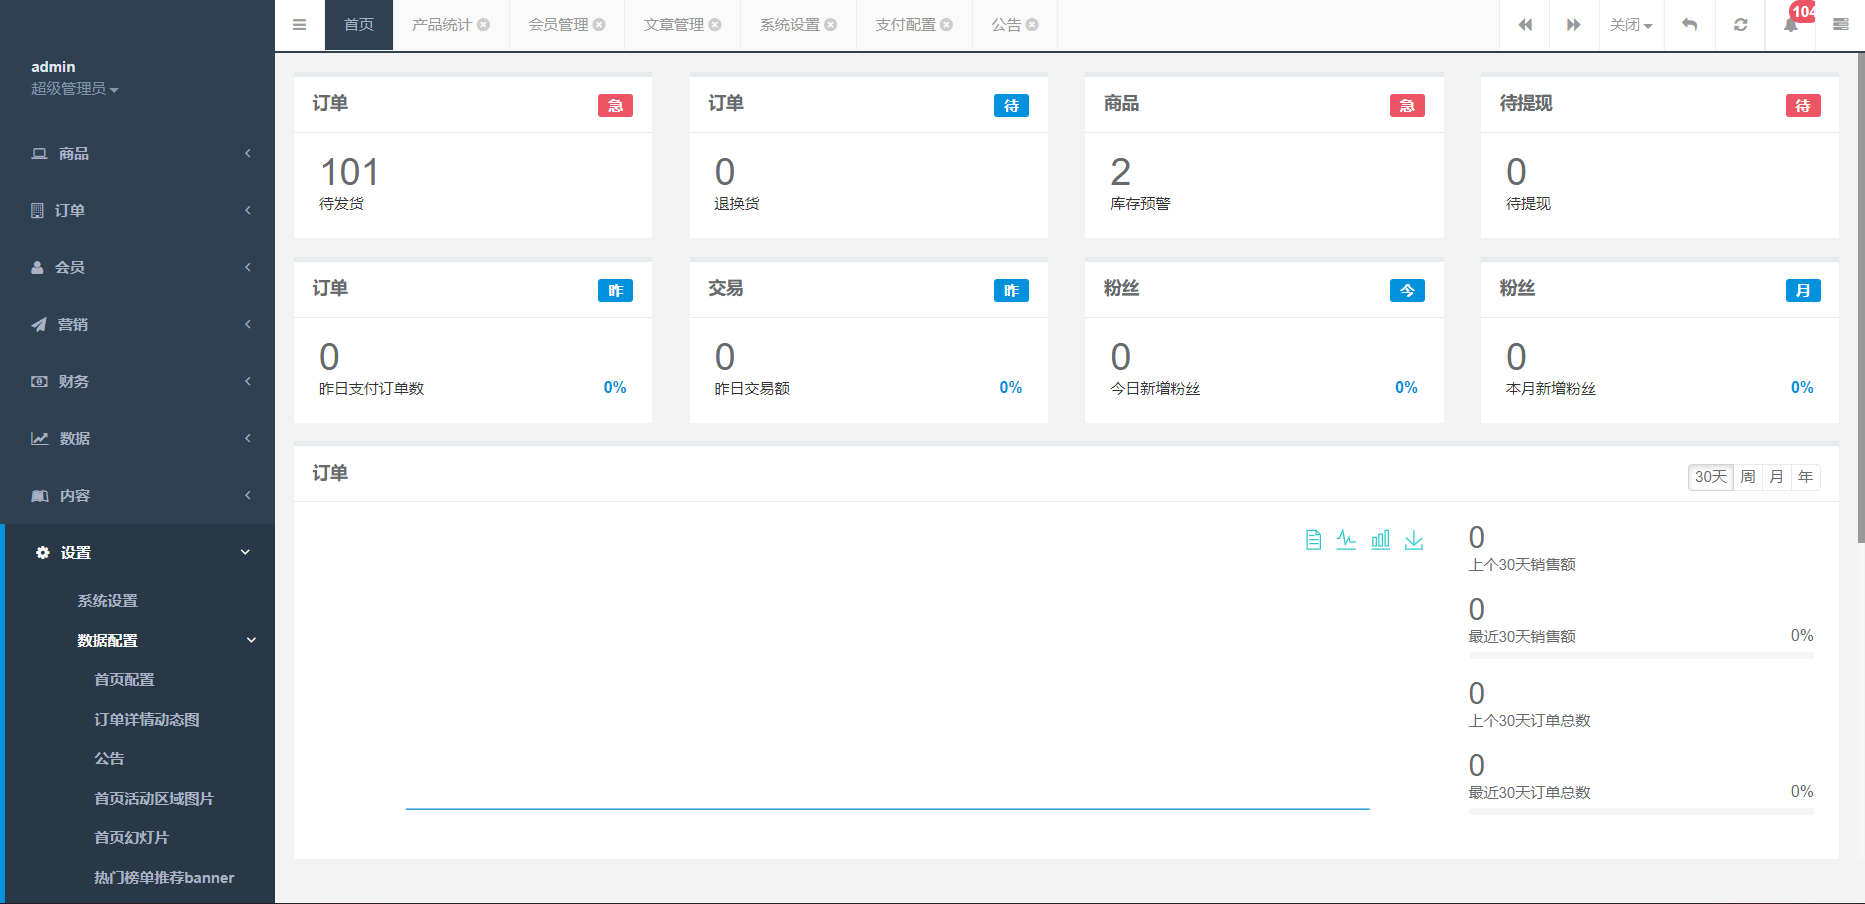Switch chart to line graph icon
This screenshot has width=1865, height=904.
pyautogui.click(x=1347, y=540)
